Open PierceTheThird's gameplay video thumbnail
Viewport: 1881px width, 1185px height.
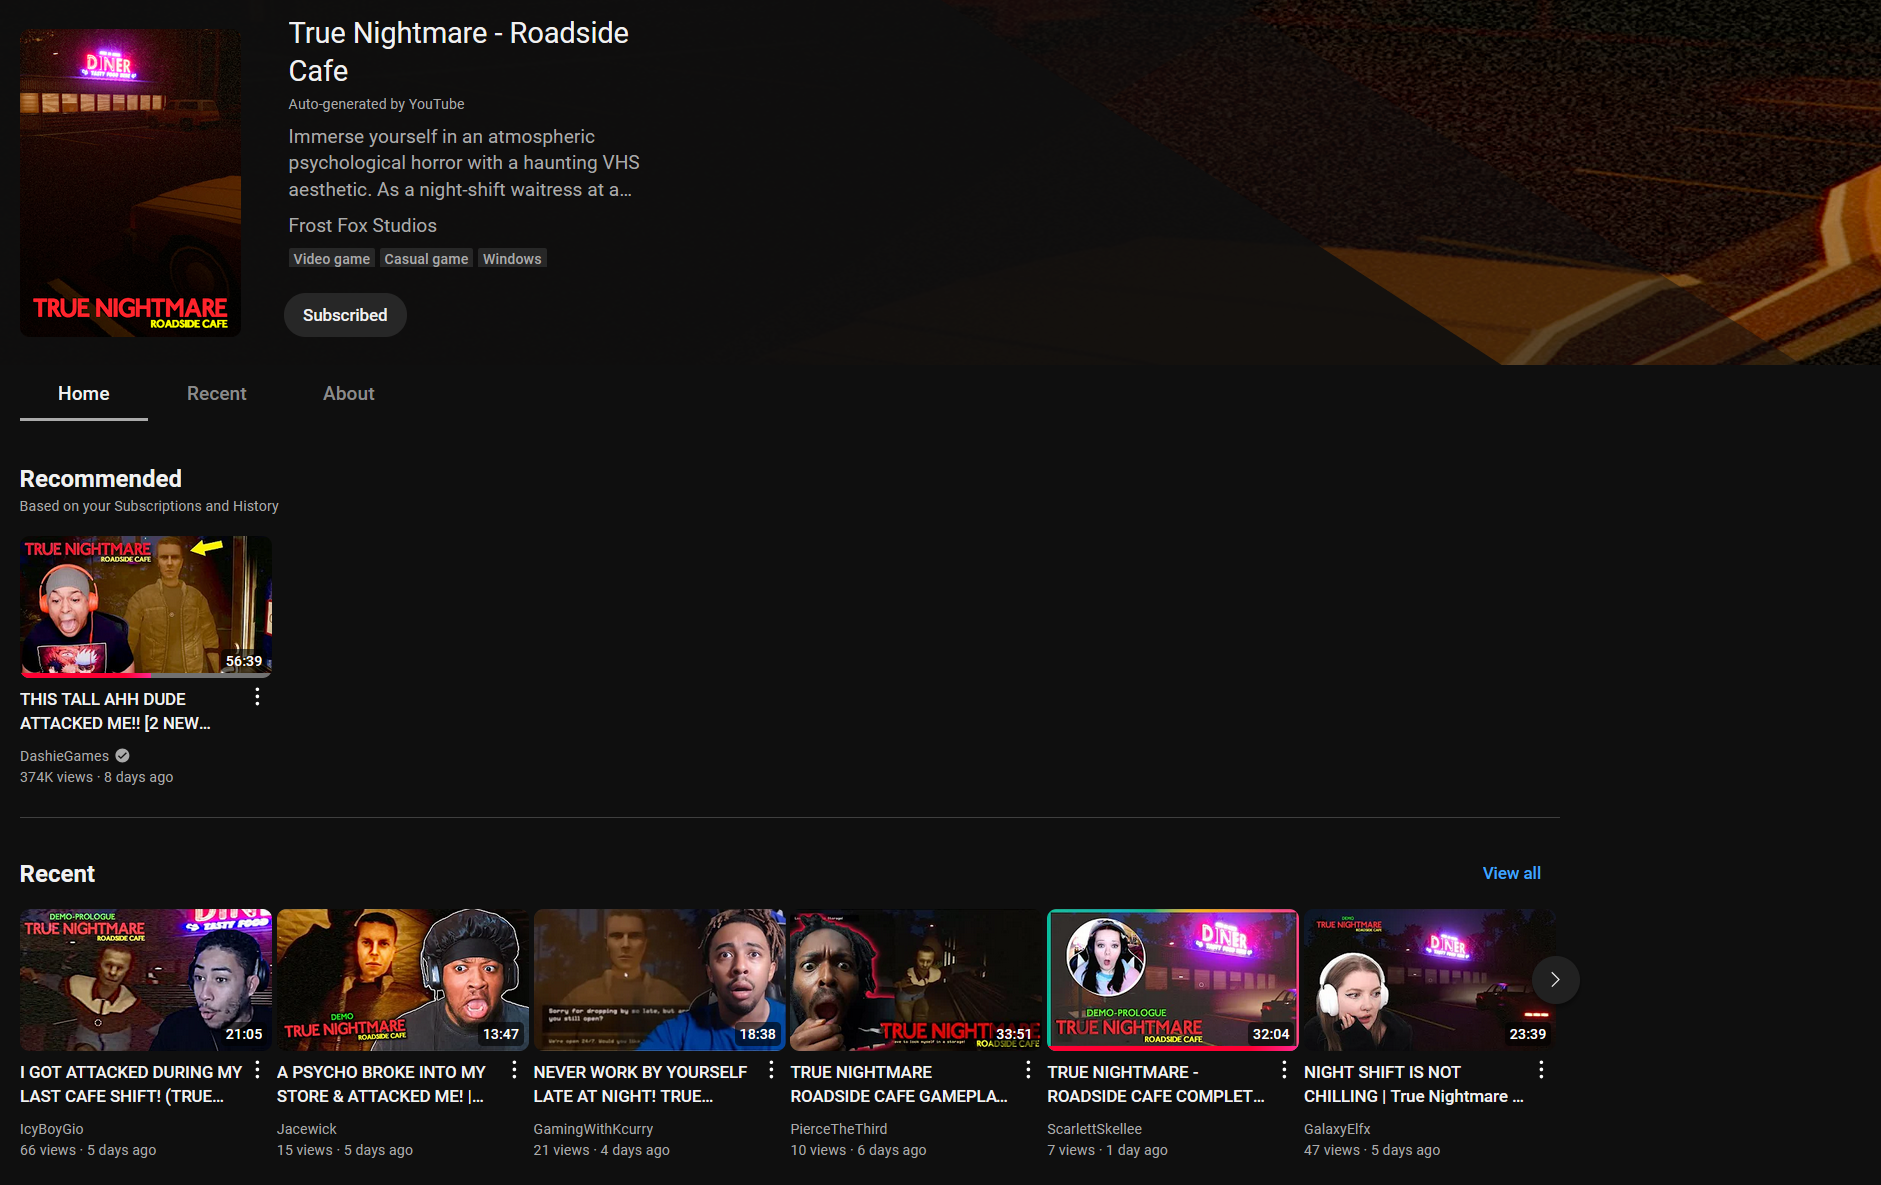point(914,979)
